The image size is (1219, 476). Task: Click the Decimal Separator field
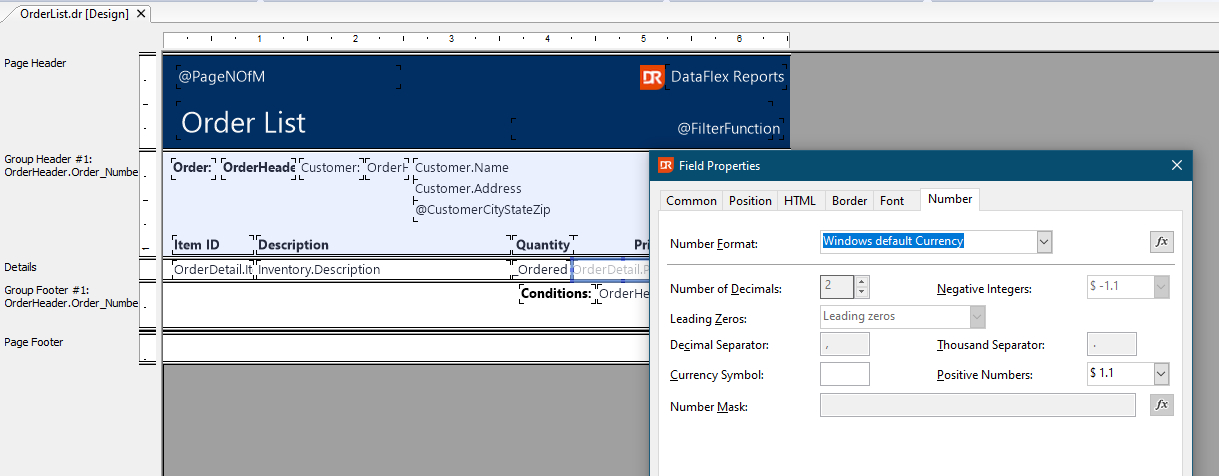point(844,345)
